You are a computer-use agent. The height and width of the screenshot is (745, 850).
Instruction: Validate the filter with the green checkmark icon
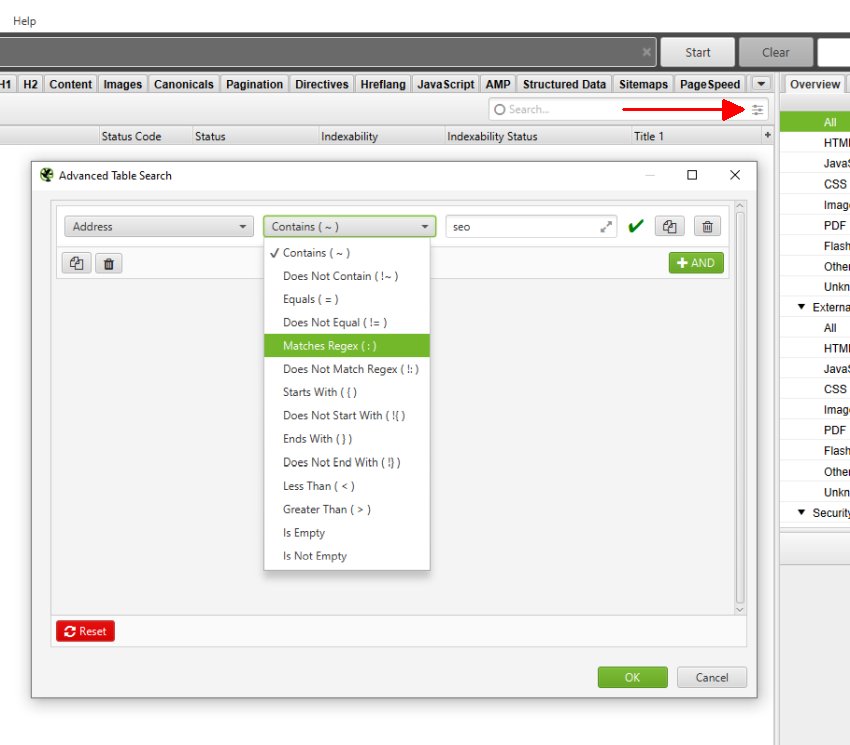coord(634,226)
